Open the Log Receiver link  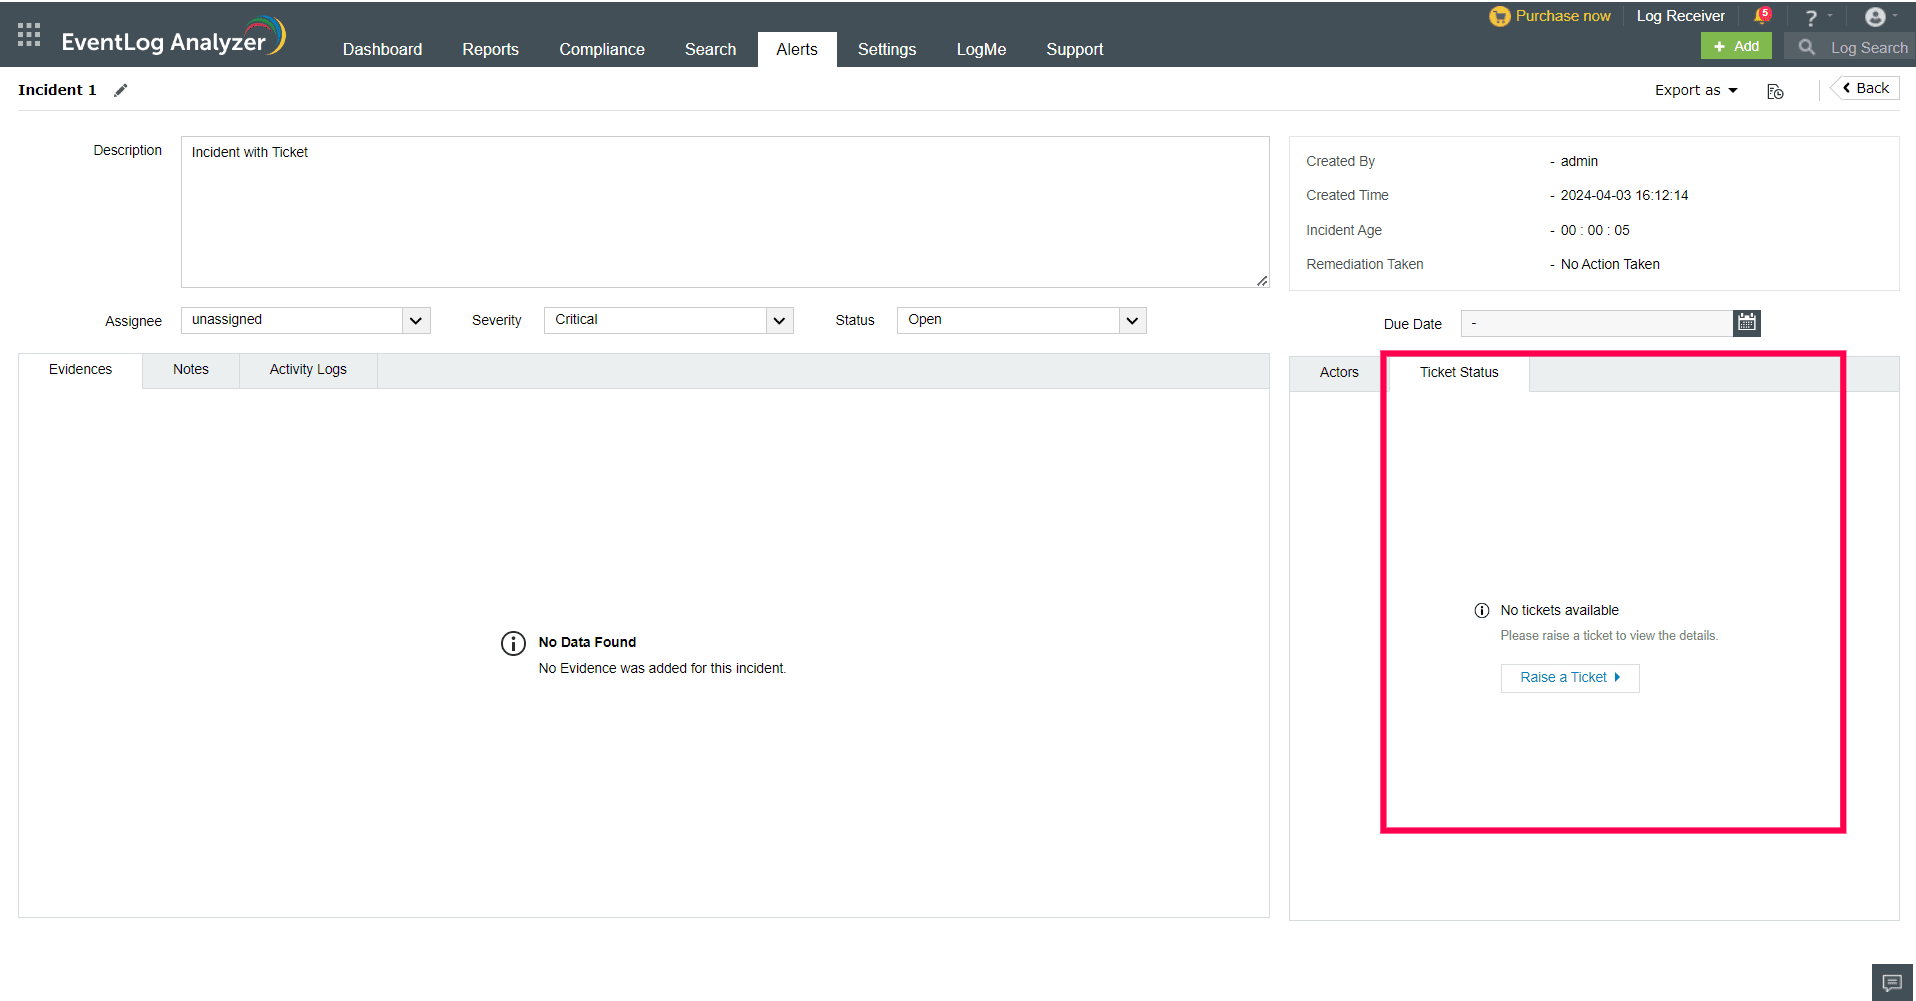1680,16
